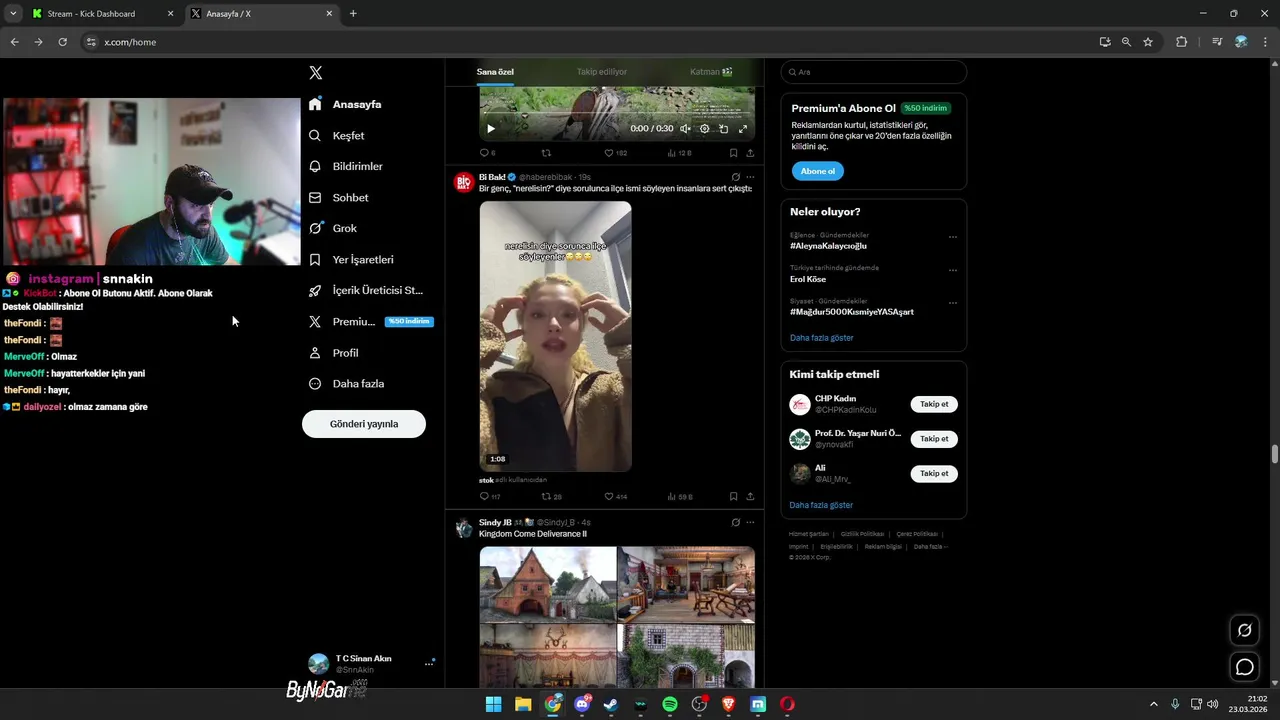The image size is (1280, 720).
Task: Open Grok in the X sidebar
Action: click(333, 228)
